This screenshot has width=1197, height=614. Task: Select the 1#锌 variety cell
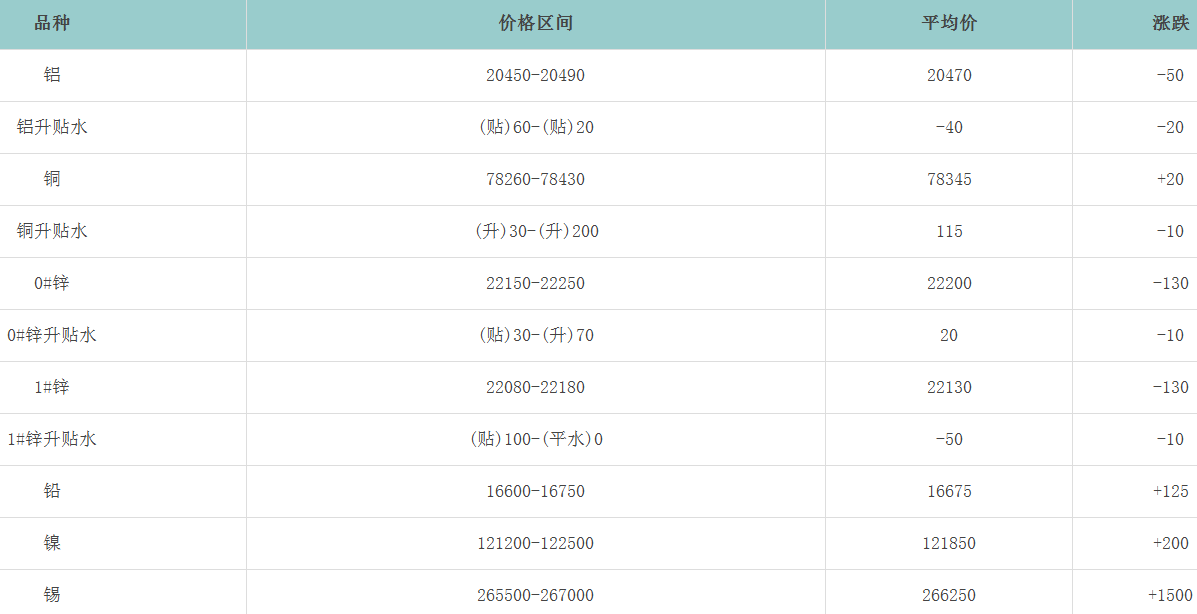(x=52, y=387)
